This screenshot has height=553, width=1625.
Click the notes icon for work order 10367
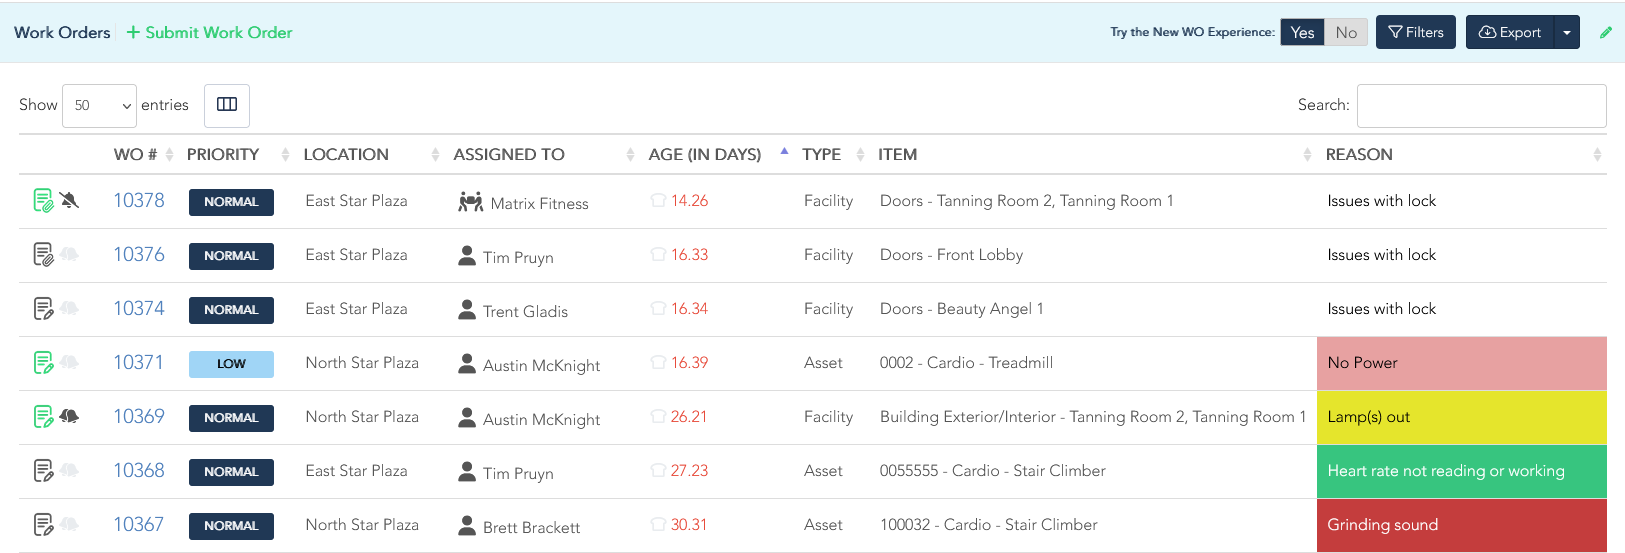[x=43, y=525]
